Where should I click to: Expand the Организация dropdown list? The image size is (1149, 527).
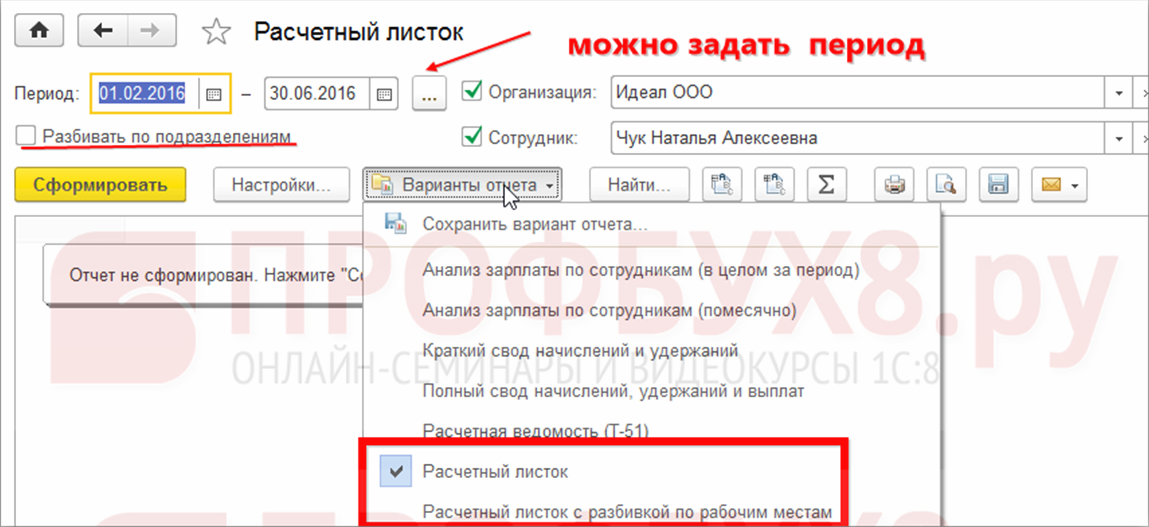tap(1119, 94)
